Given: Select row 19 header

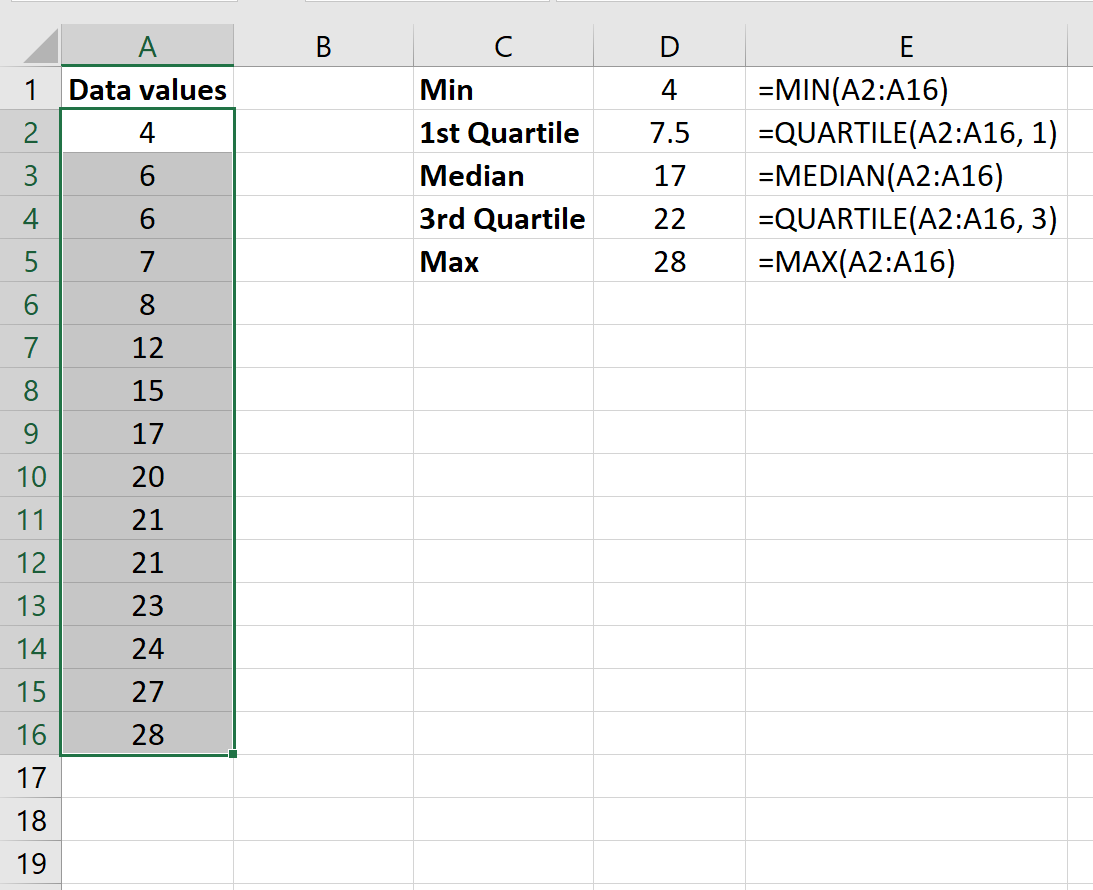Looking at the screenshot, I should [31, 864].
